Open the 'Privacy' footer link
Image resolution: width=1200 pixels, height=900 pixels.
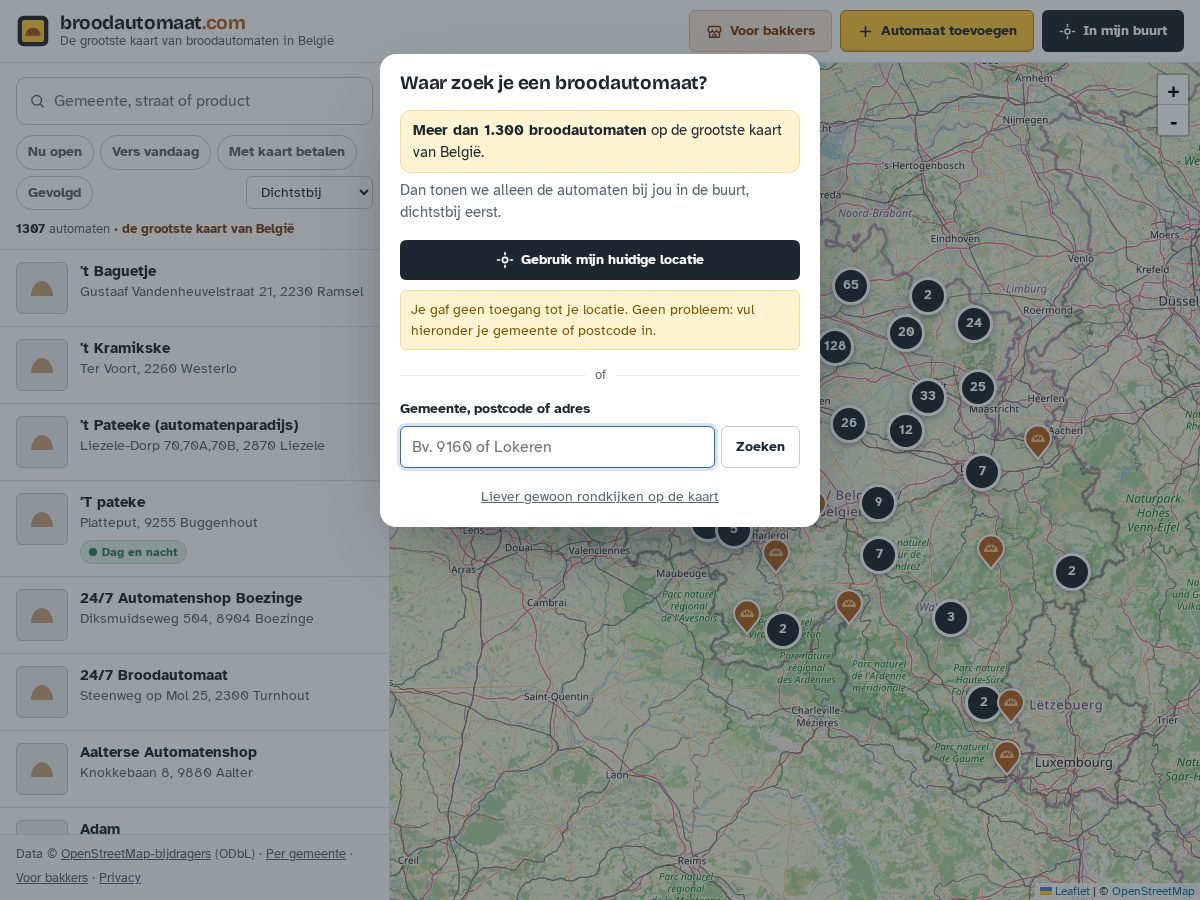tap(120, 878)
